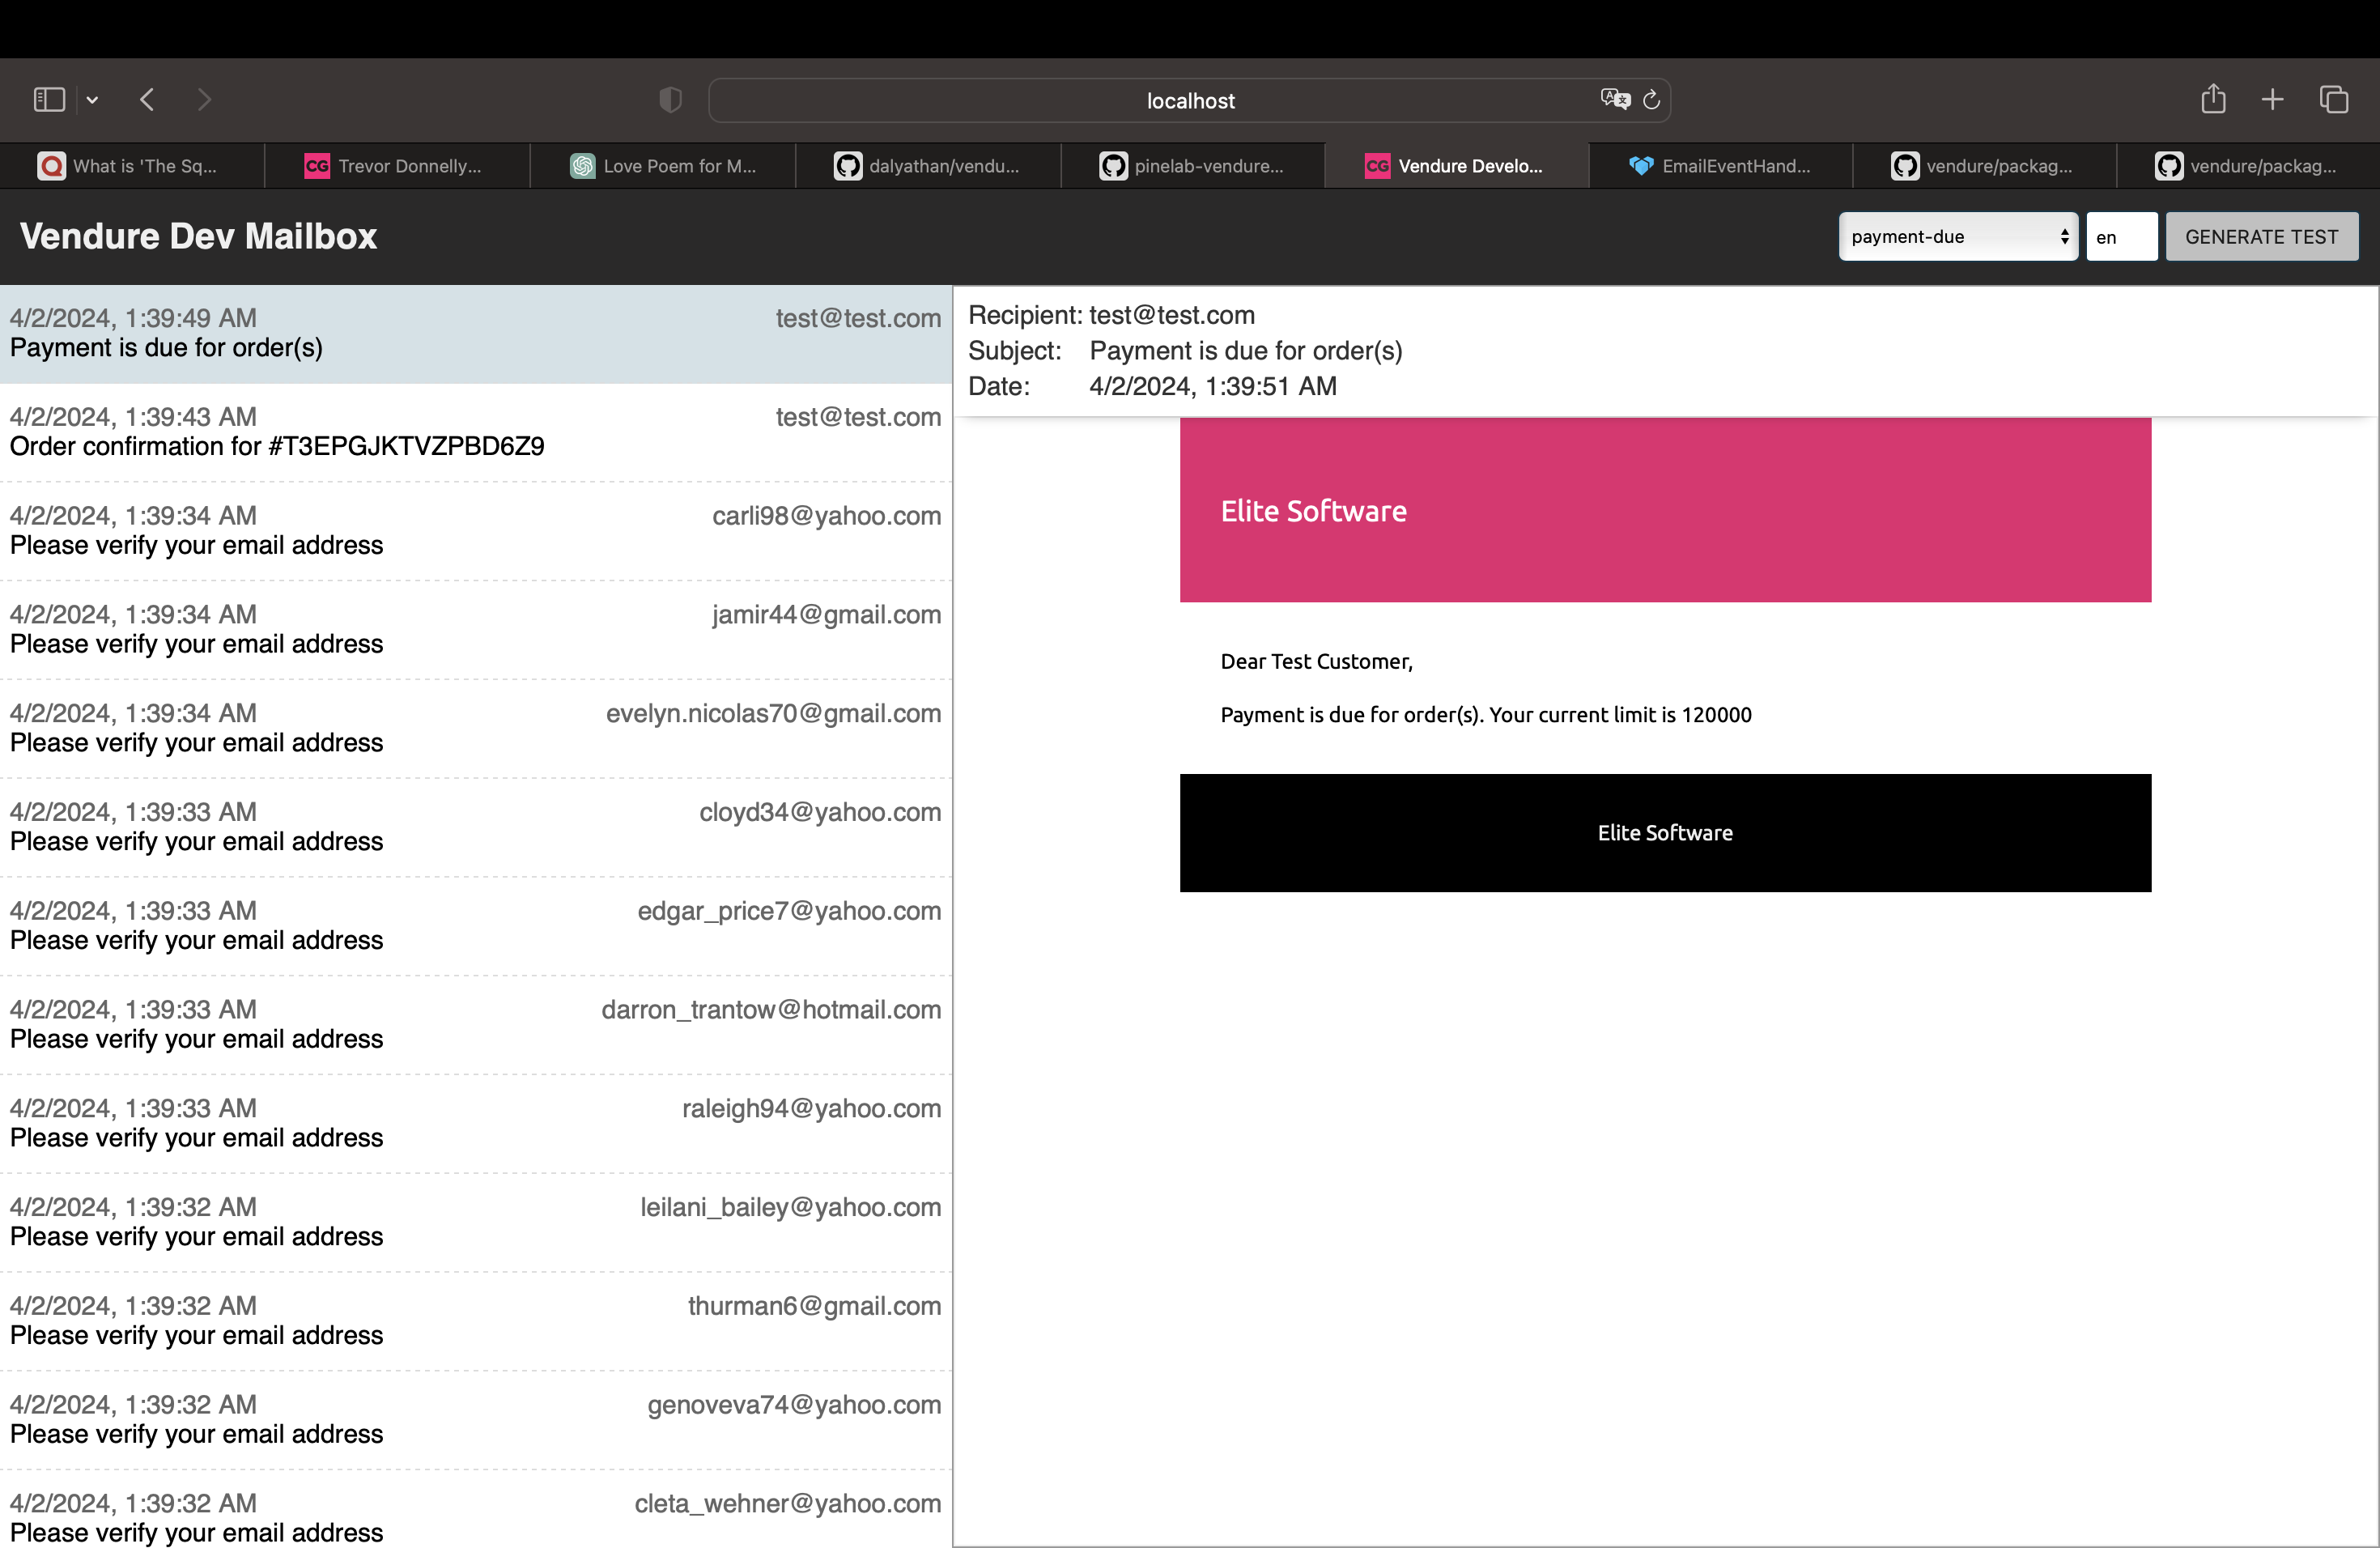Focus the localhost address bar
This screenshot has width=2380, height=1548.
1188,101
